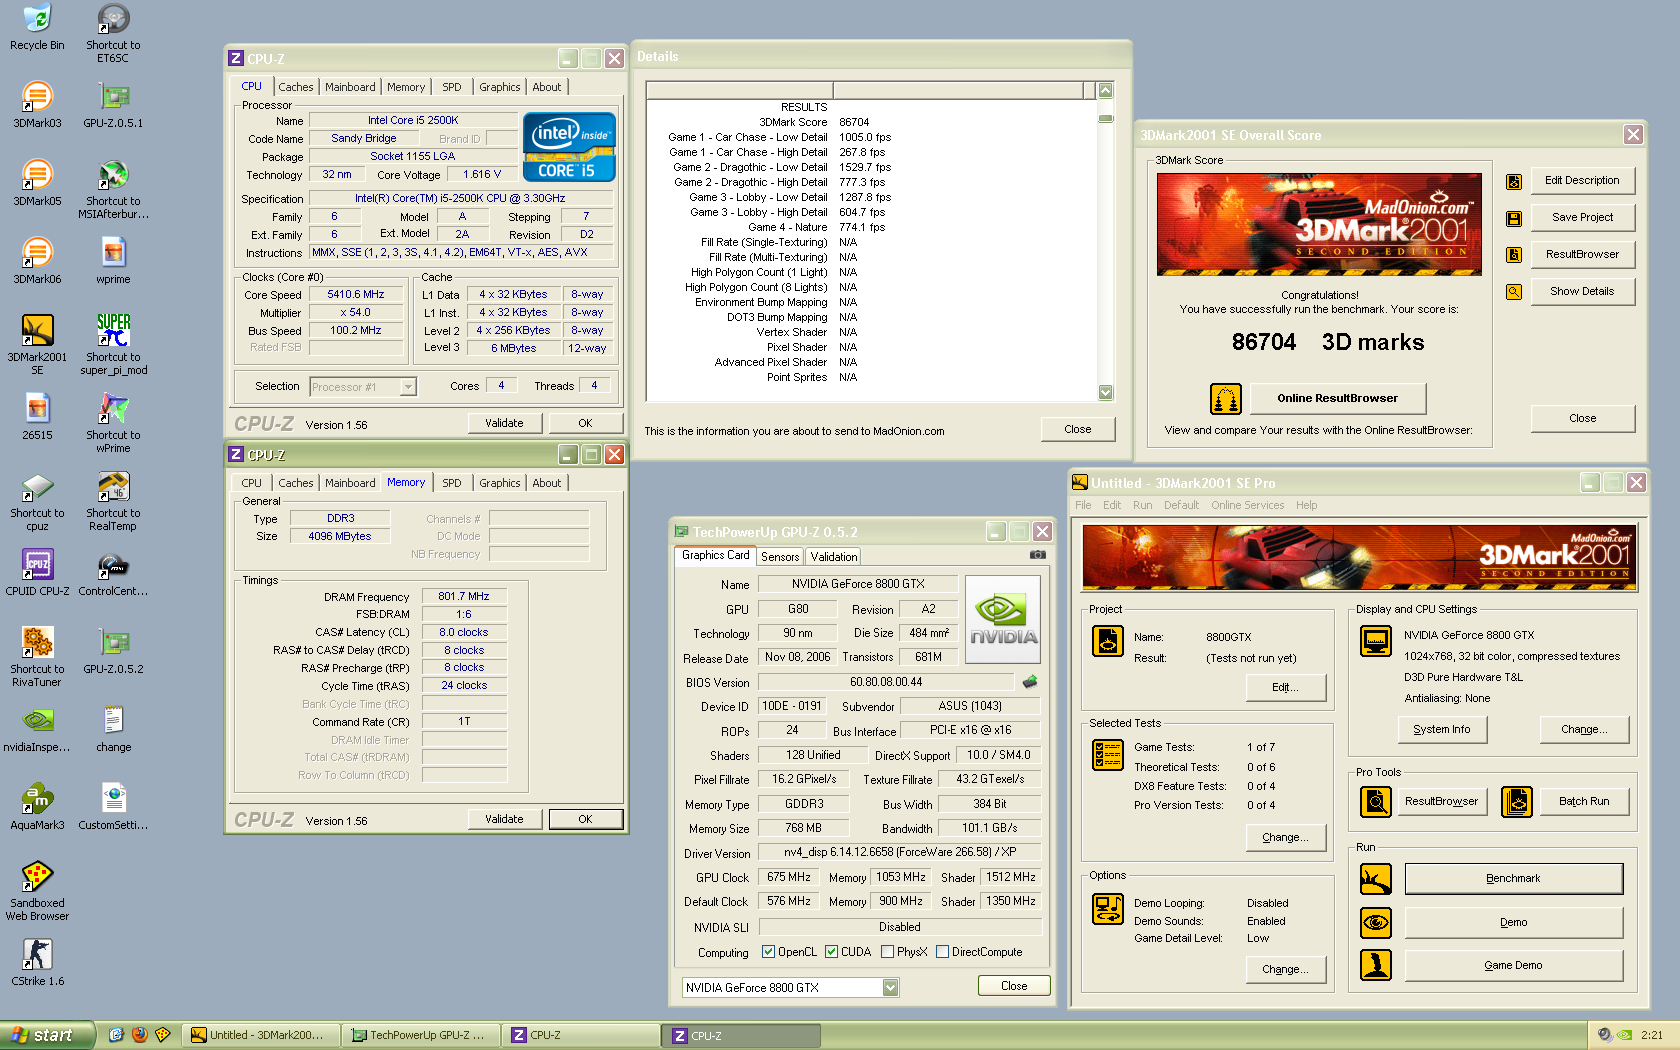Click the NVIDIA logo in GPU-Z
The width and height of the screenshot is (1680, 1050).
pos(1003,619)
